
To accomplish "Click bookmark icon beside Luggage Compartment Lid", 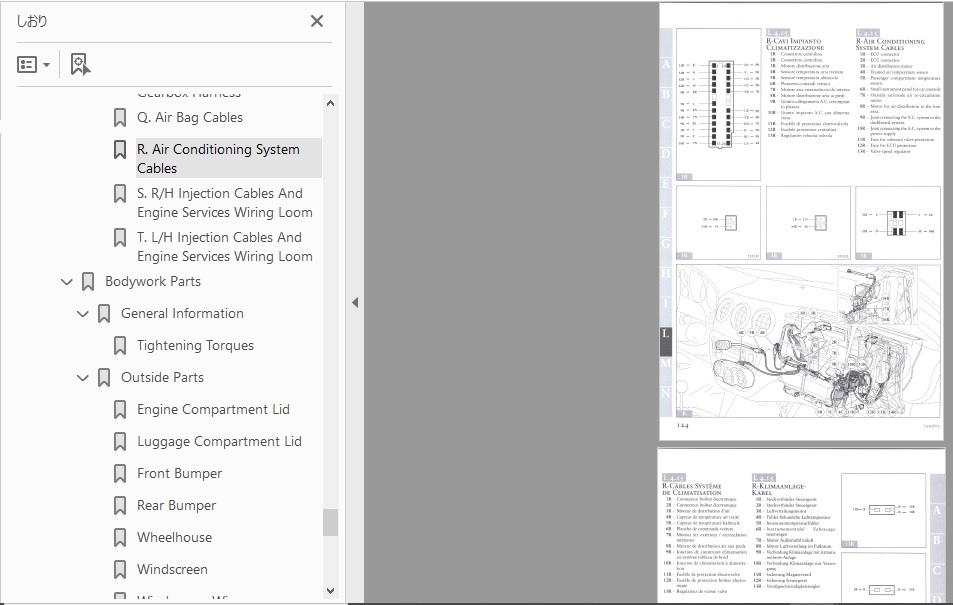I will 120,441.
